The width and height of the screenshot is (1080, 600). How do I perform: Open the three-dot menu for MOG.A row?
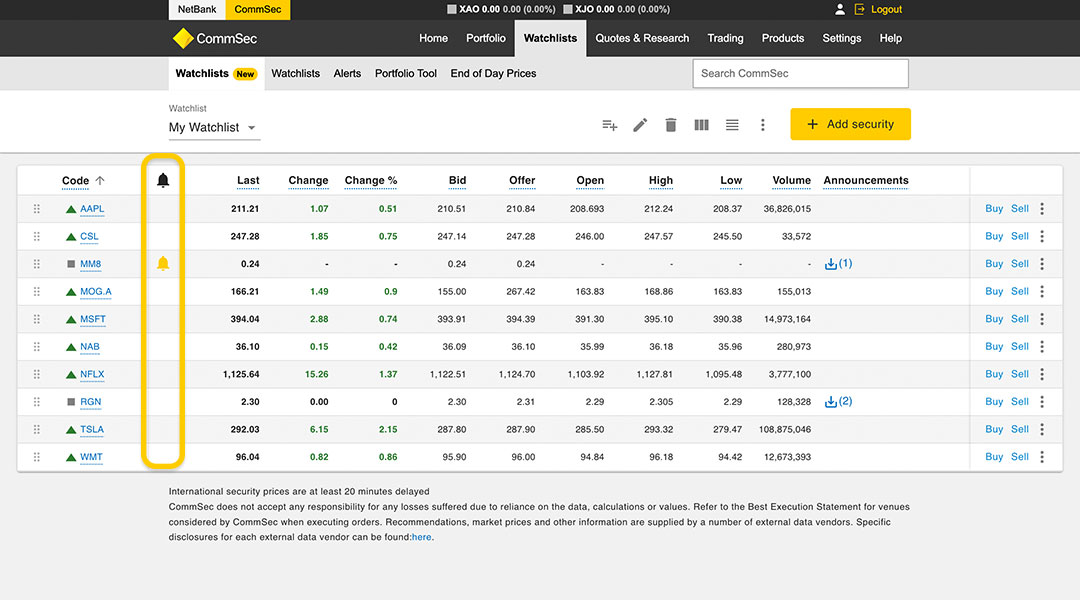(1042, 291)
